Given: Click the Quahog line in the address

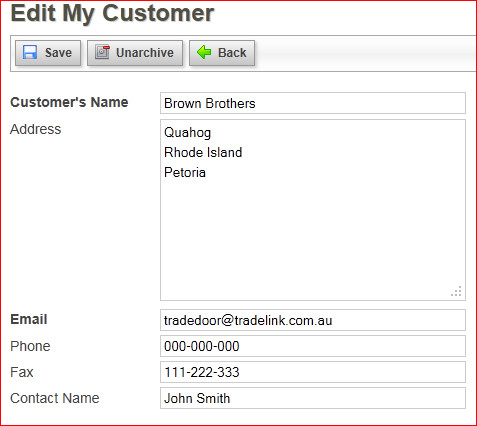Looking at the screenshot, I should tap(187, 133).
